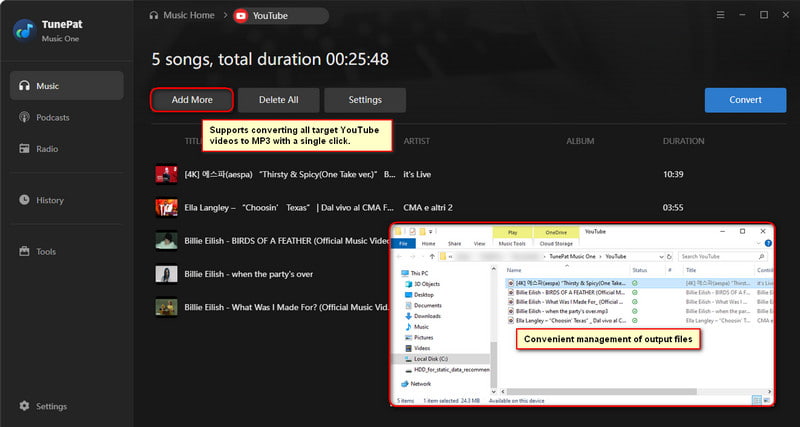Open the File tab in Explorer
Viewport: 800px width, 427px height.
[x=403, y=244]
